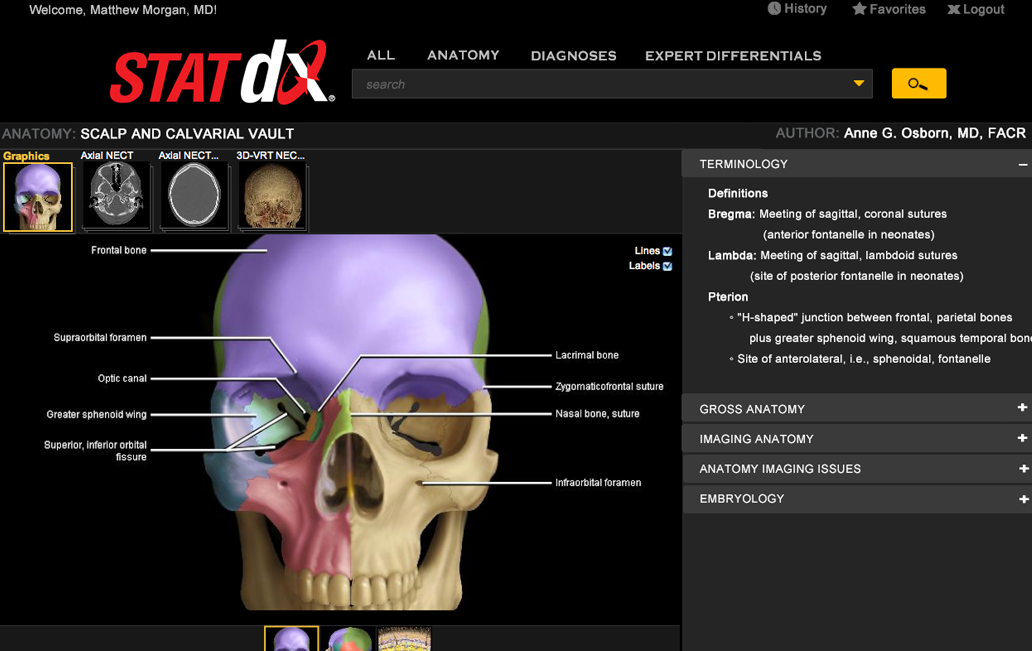Expand the Embryology section
Image resolution: width=1032 pixels, height=651 pixels.
coord(1022,498)
